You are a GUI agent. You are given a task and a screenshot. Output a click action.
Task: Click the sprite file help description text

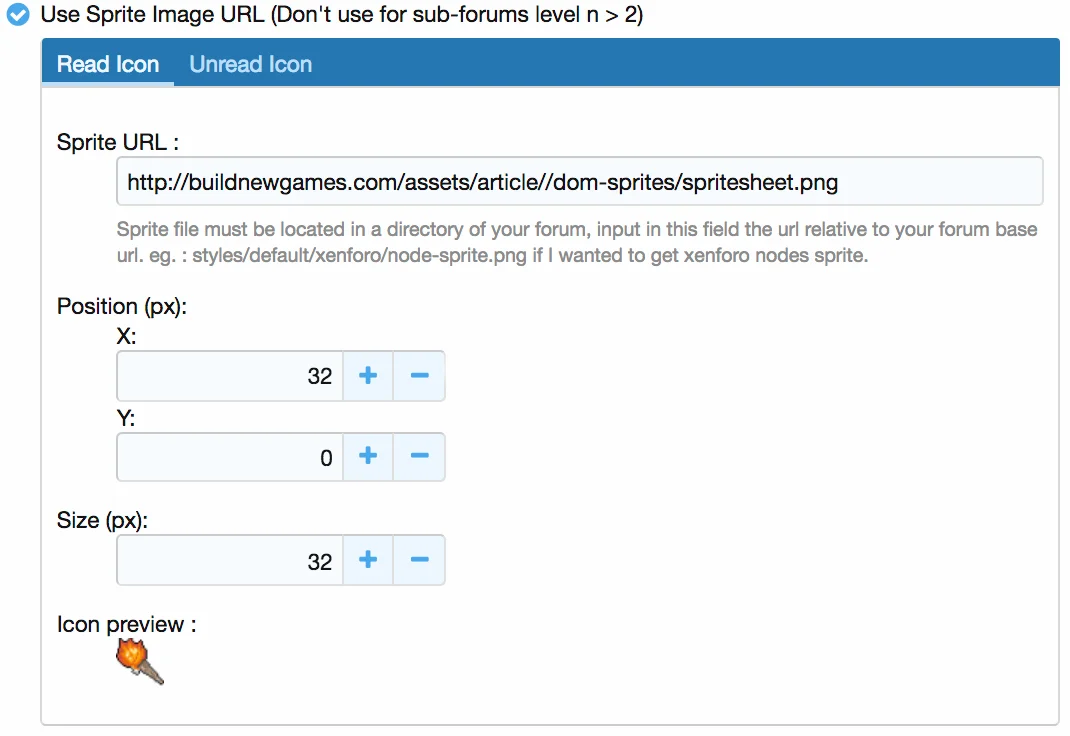click(576, 242)
